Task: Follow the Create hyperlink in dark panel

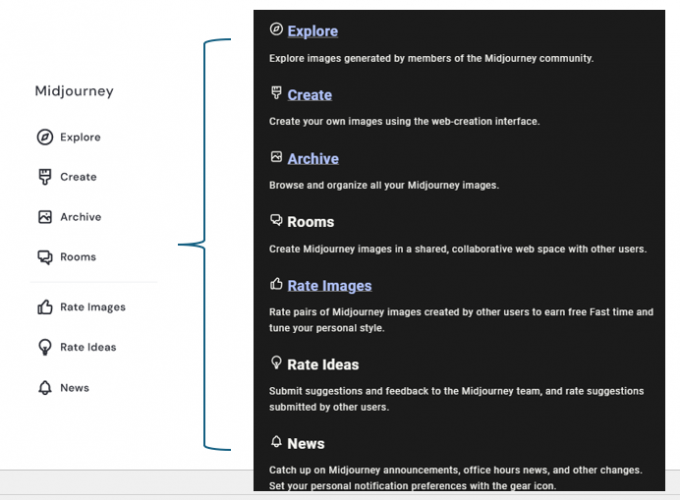Action: click(310, 95)
